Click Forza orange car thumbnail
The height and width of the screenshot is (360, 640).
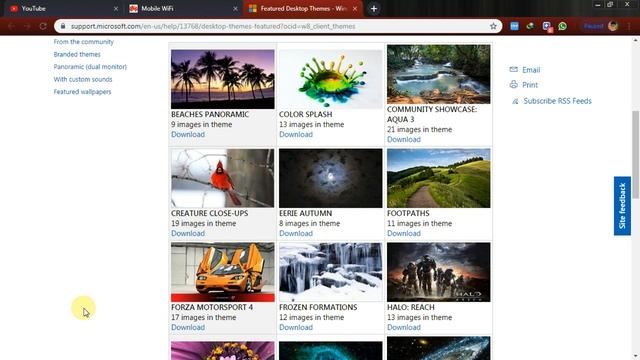pyautogui.click(x=222, y=272)
